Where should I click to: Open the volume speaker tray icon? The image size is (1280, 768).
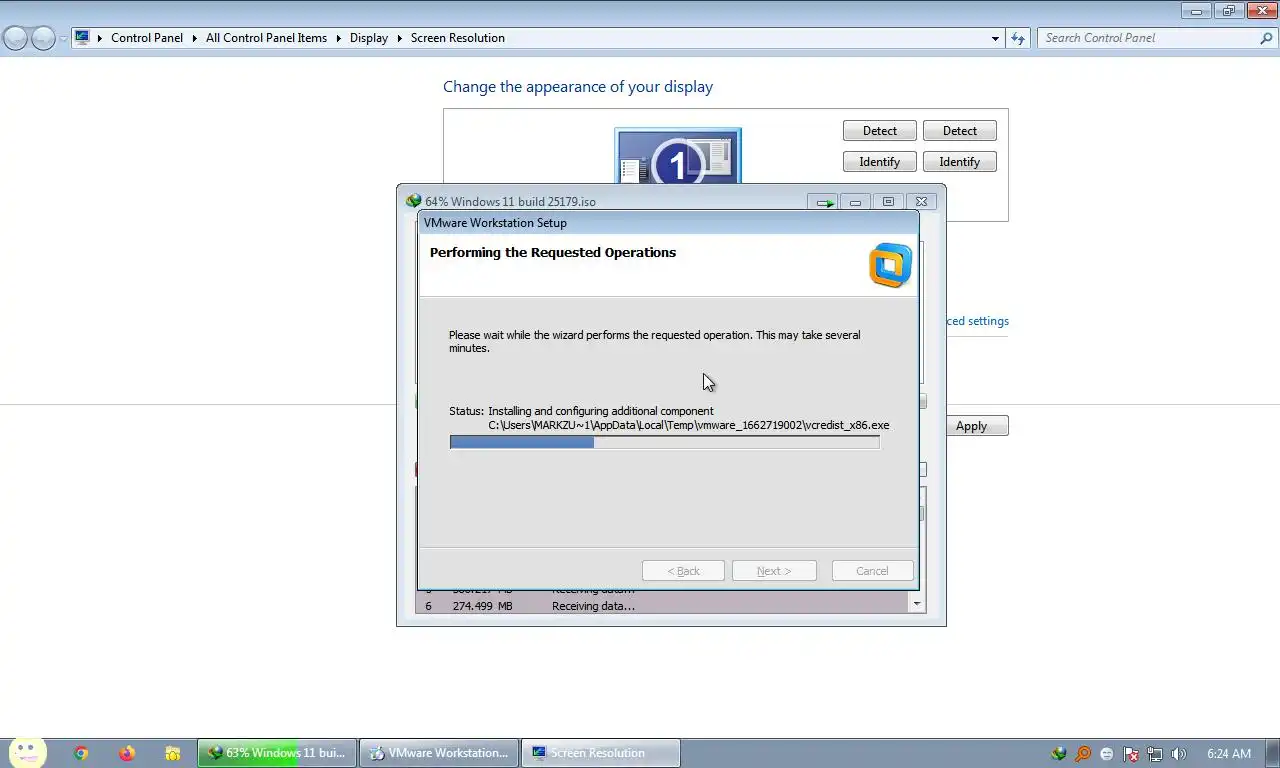tap(1179, 754)
